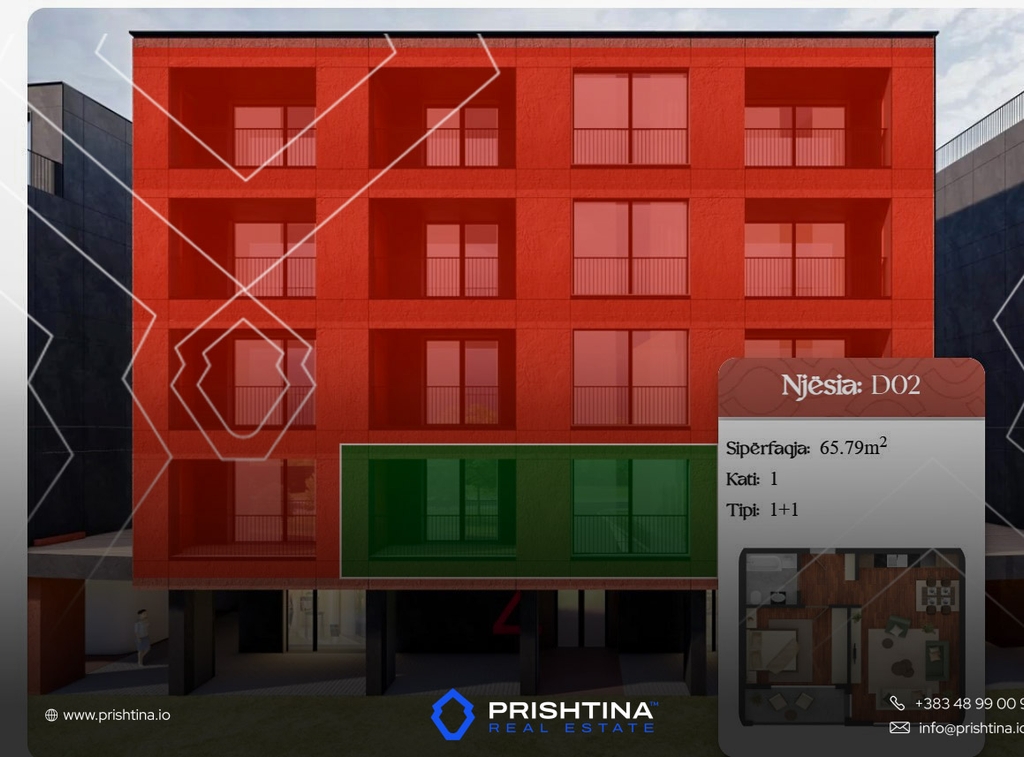
Task: Click the blue Prishtina hexagon logo icon
Action: coord(452,714)
